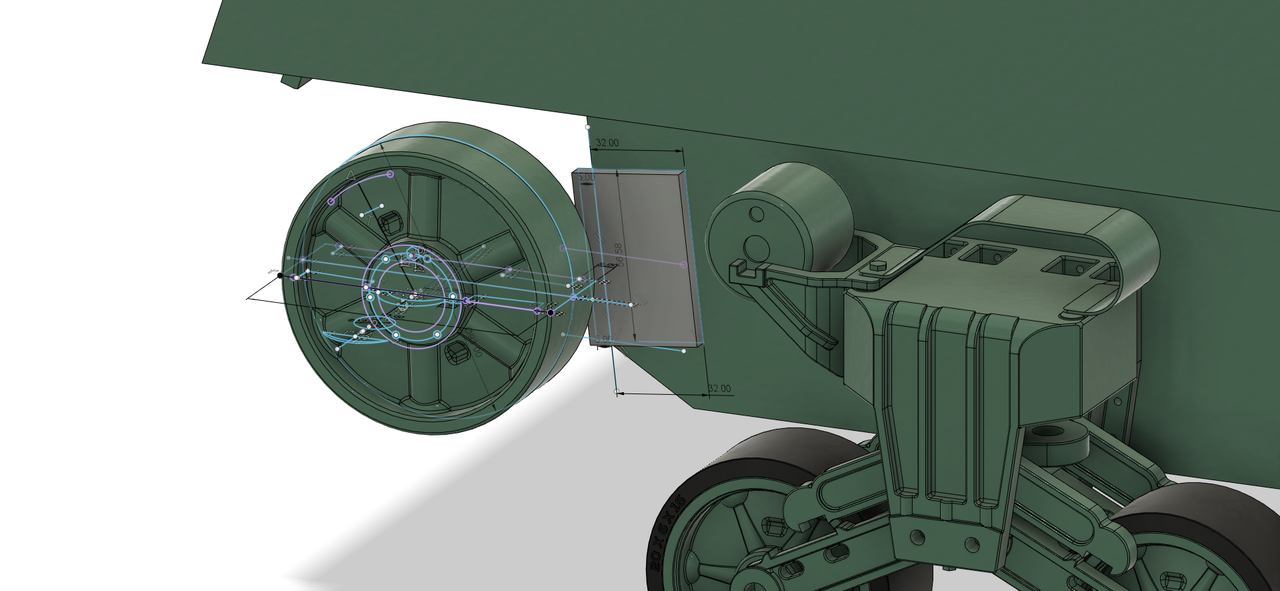Viewport: 1280px width, 591px height.
Task: Click the gray rectangular plate body
Action: click(x=640, y=257)
